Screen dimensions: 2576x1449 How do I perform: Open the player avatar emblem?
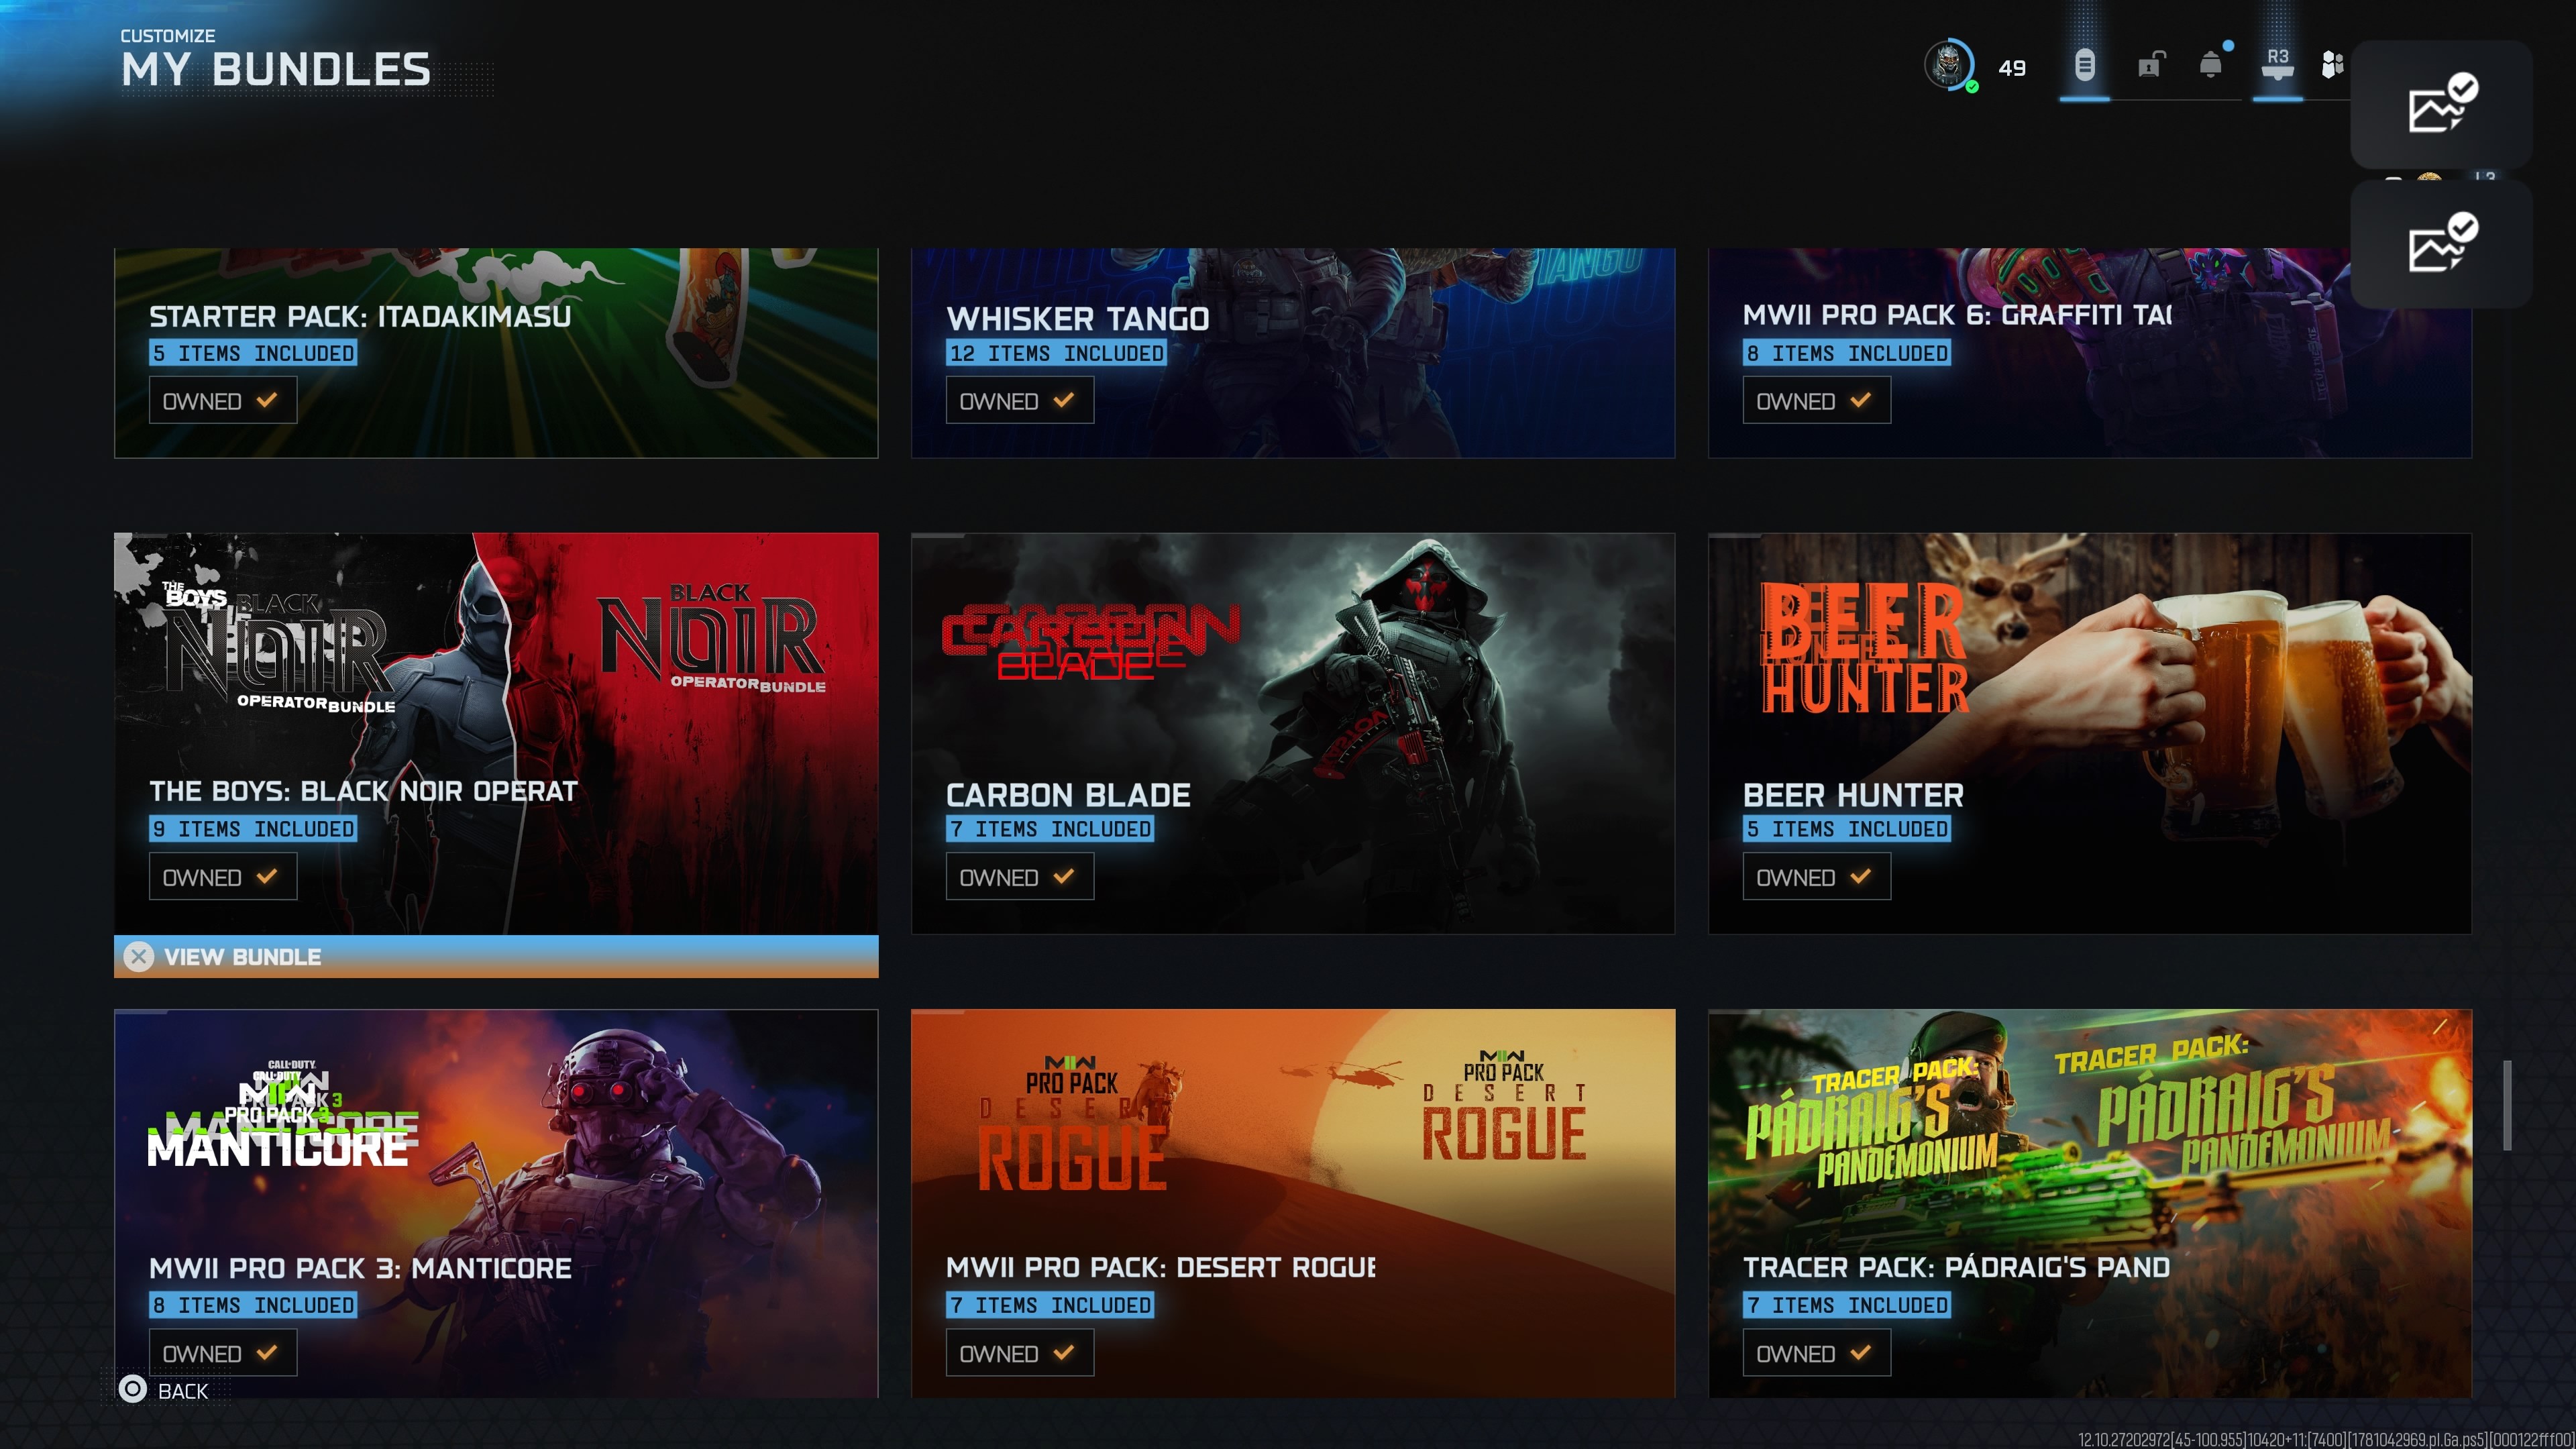tap(1948, 65)
